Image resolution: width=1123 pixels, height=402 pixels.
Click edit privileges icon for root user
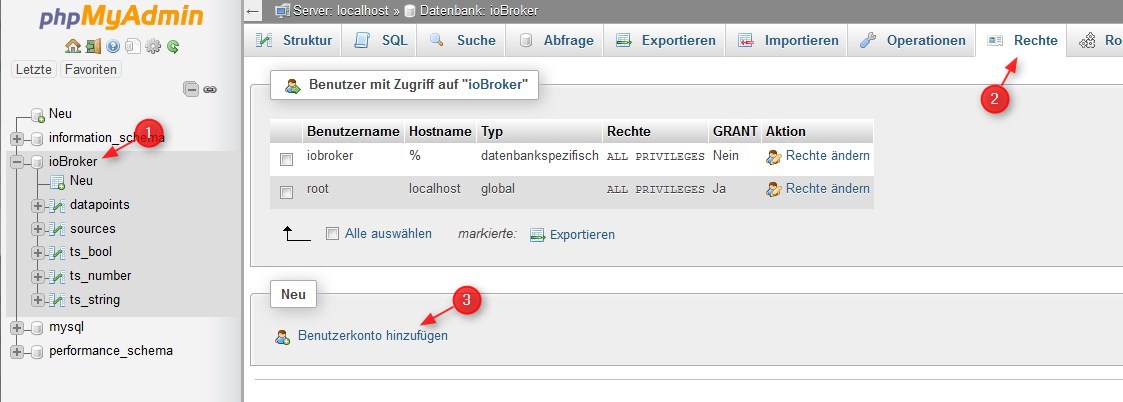773,190
